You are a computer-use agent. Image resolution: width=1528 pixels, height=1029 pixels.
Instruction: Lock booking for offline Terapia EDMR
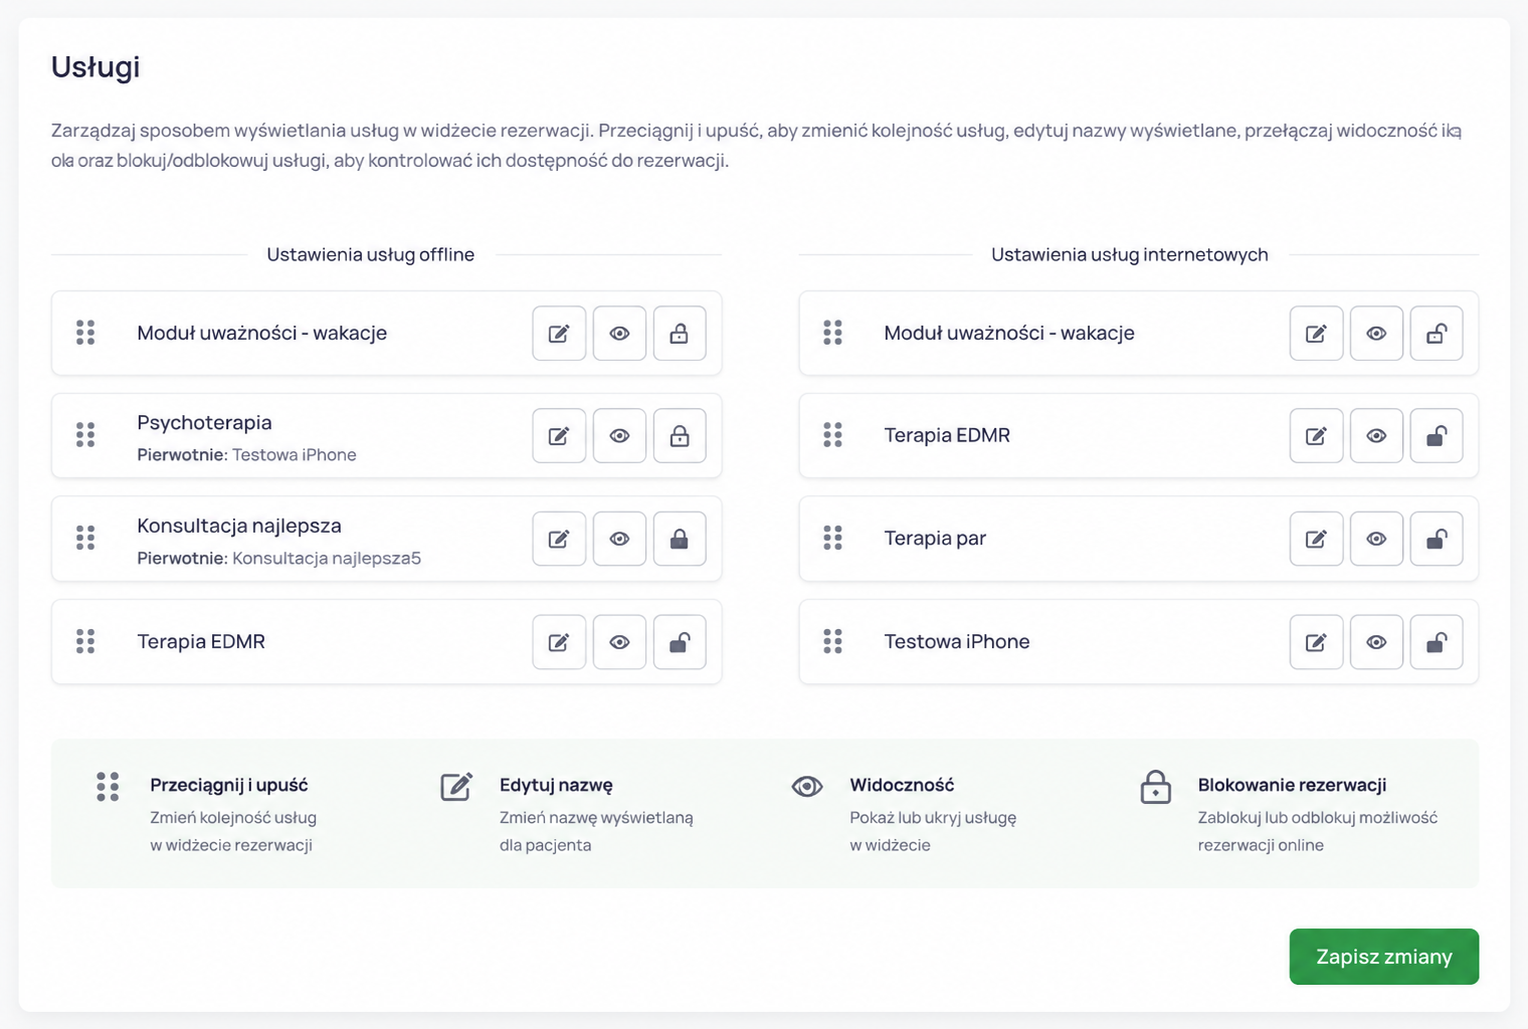(x=679, y=642)
